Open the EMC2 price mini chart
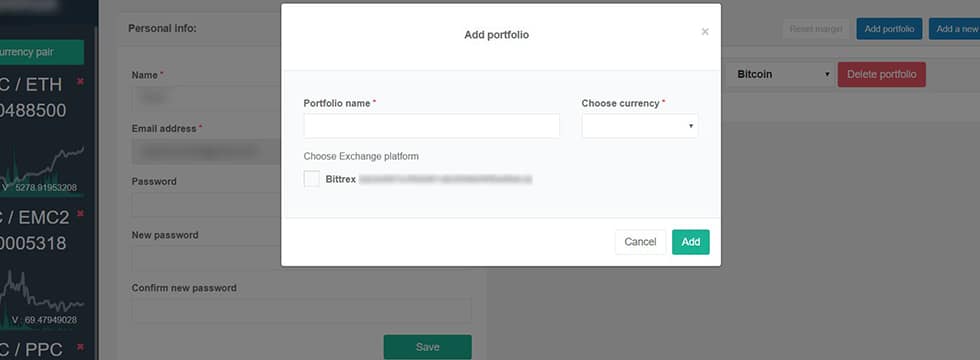Viewport: 980px width, 360px height. pyautogui.click(x=41, y=300)
